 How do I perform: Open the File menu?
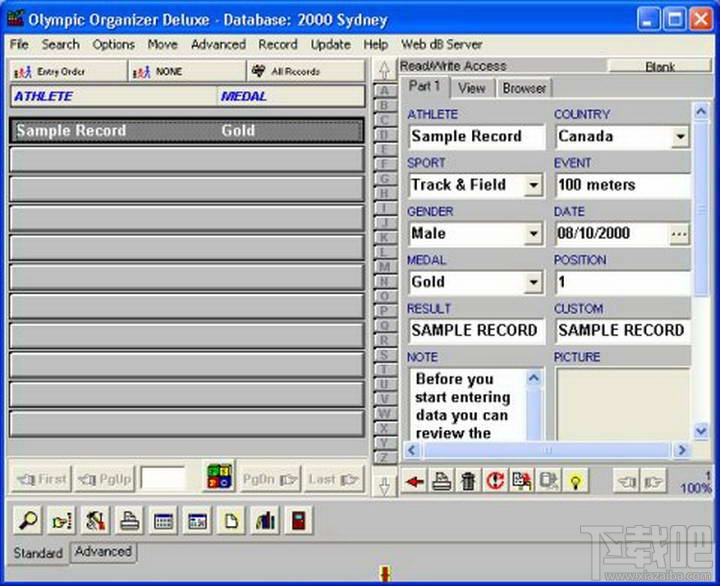point(19,44)
